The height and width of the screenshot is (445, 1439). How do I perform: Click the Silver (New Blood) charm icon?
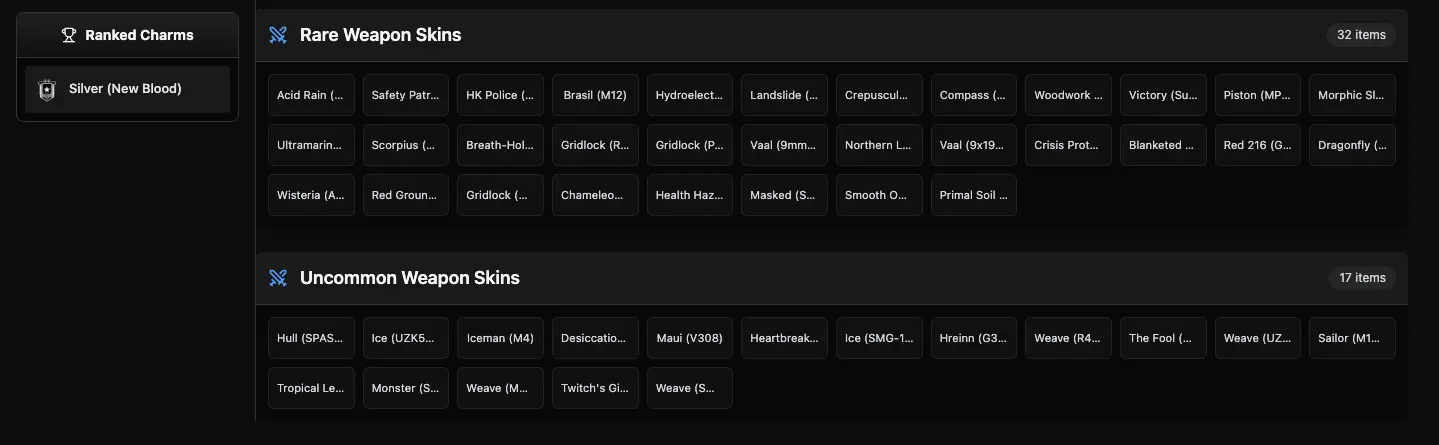tap(46, 89)
